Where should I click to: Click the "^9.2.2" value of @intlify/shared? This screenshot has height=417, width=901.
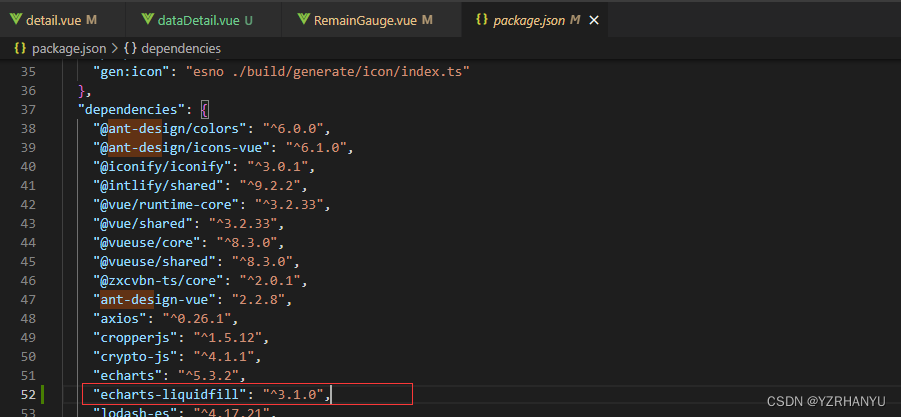point(272,186)
